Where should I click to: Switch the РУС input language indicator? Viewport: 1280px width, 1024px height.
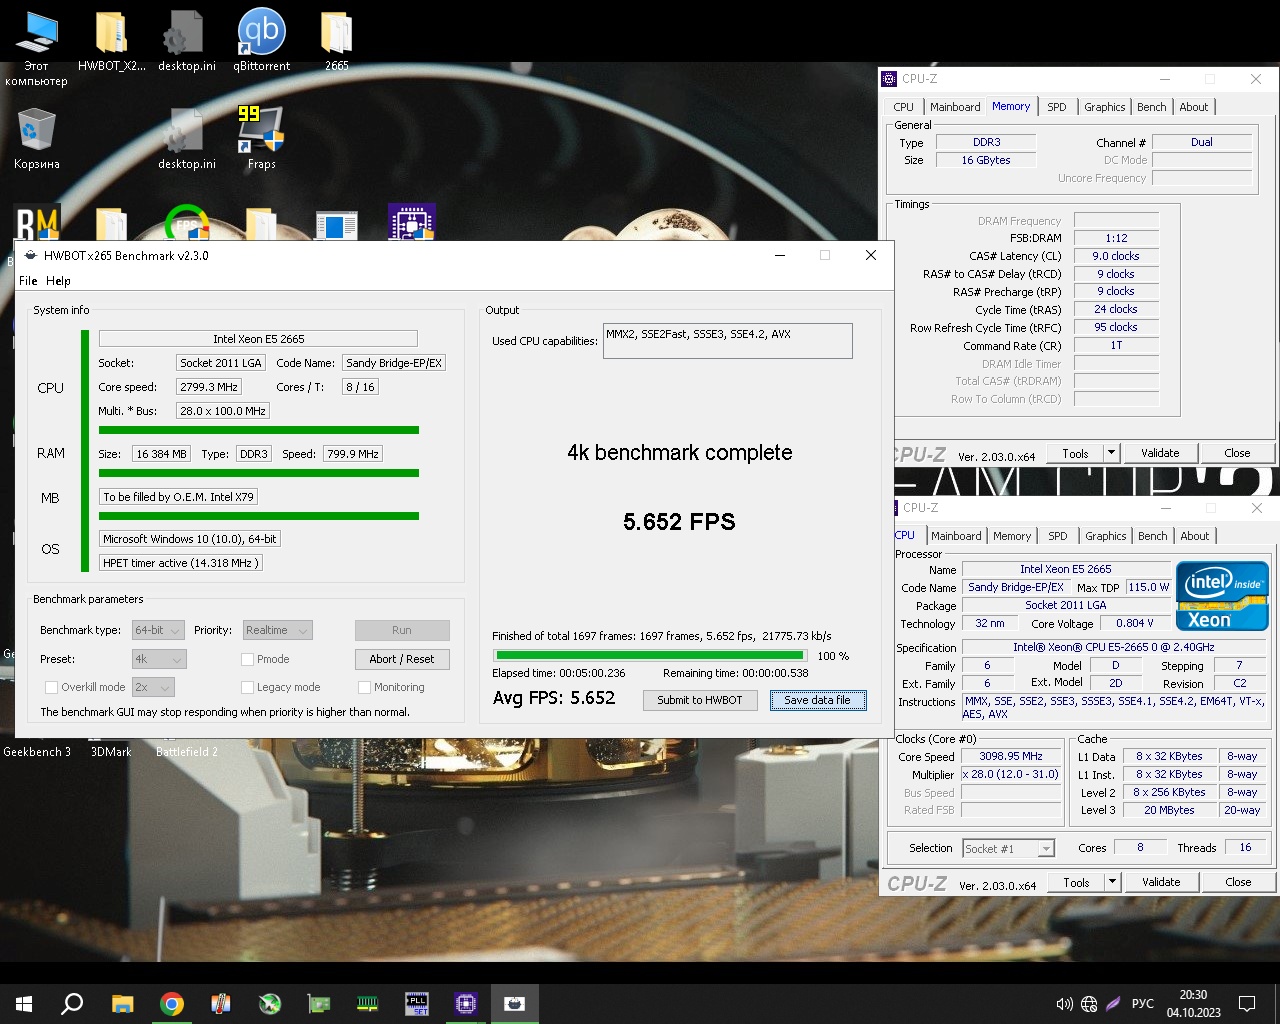point(1143,1004)
